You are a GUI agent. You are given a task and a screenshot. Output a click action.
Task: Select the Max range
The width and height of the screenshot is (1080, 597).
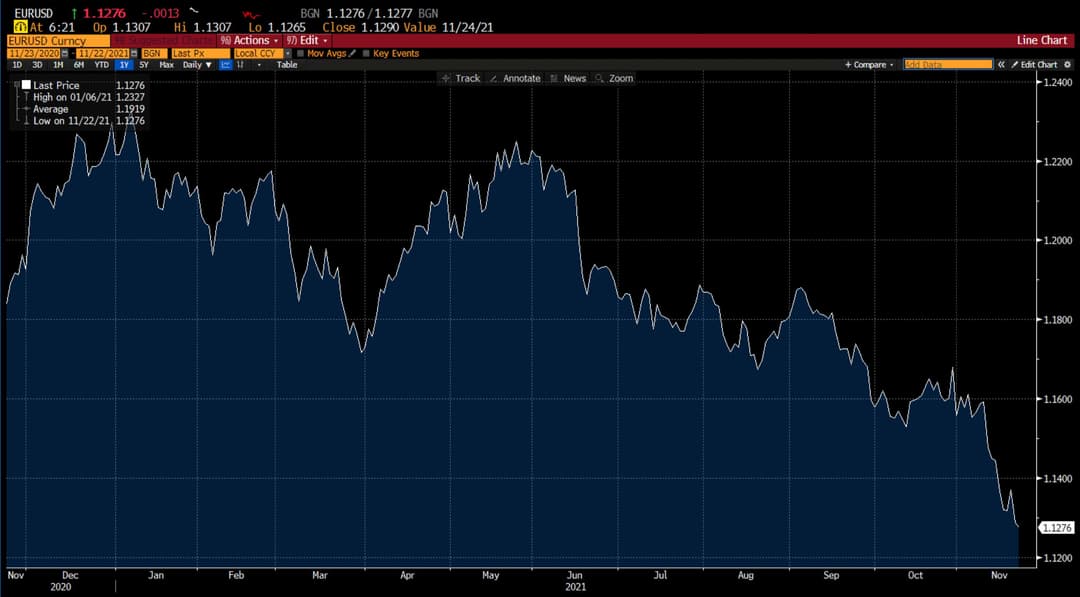tap(167, 65)
